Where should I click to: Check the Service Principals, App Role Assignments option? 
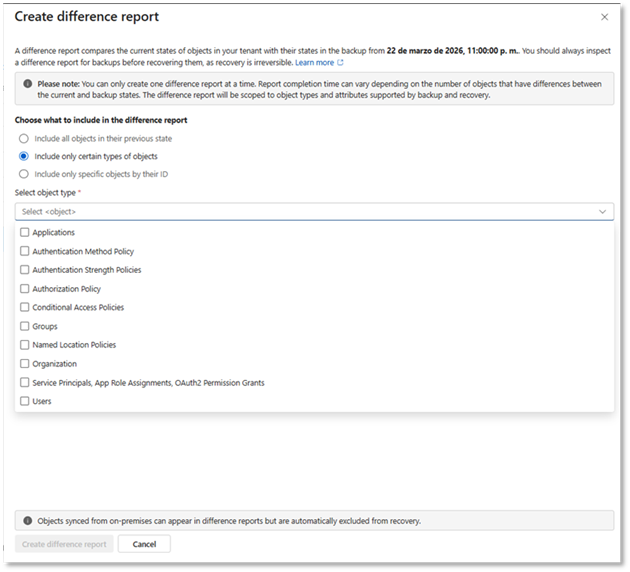pyautogui.click(x=25, y=382)
